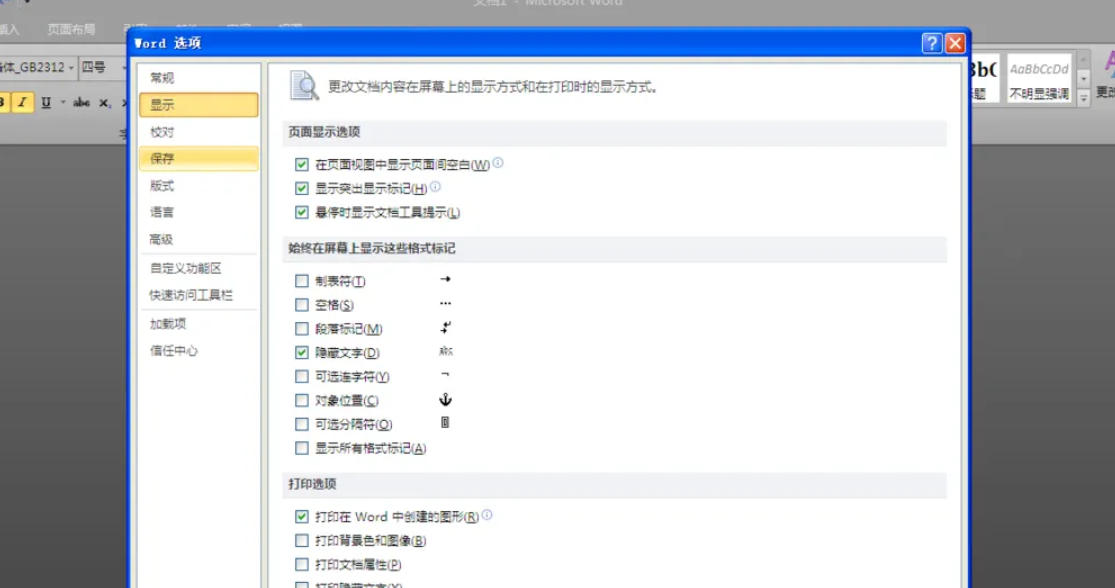Apply Underline in the Word ribbon behind
Image resolution: width=1115 pixels, height=588 pixels.
pos(46,103)
